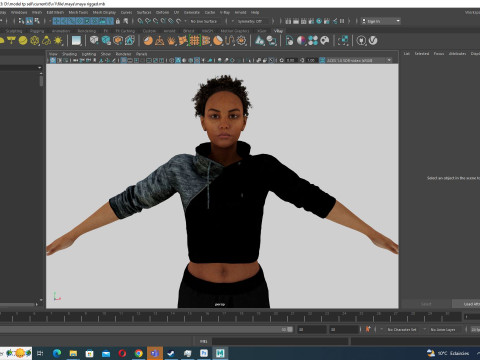Open the Selected menu in Attribute Editor
The image size is (480, 360).
pos(422,53)
